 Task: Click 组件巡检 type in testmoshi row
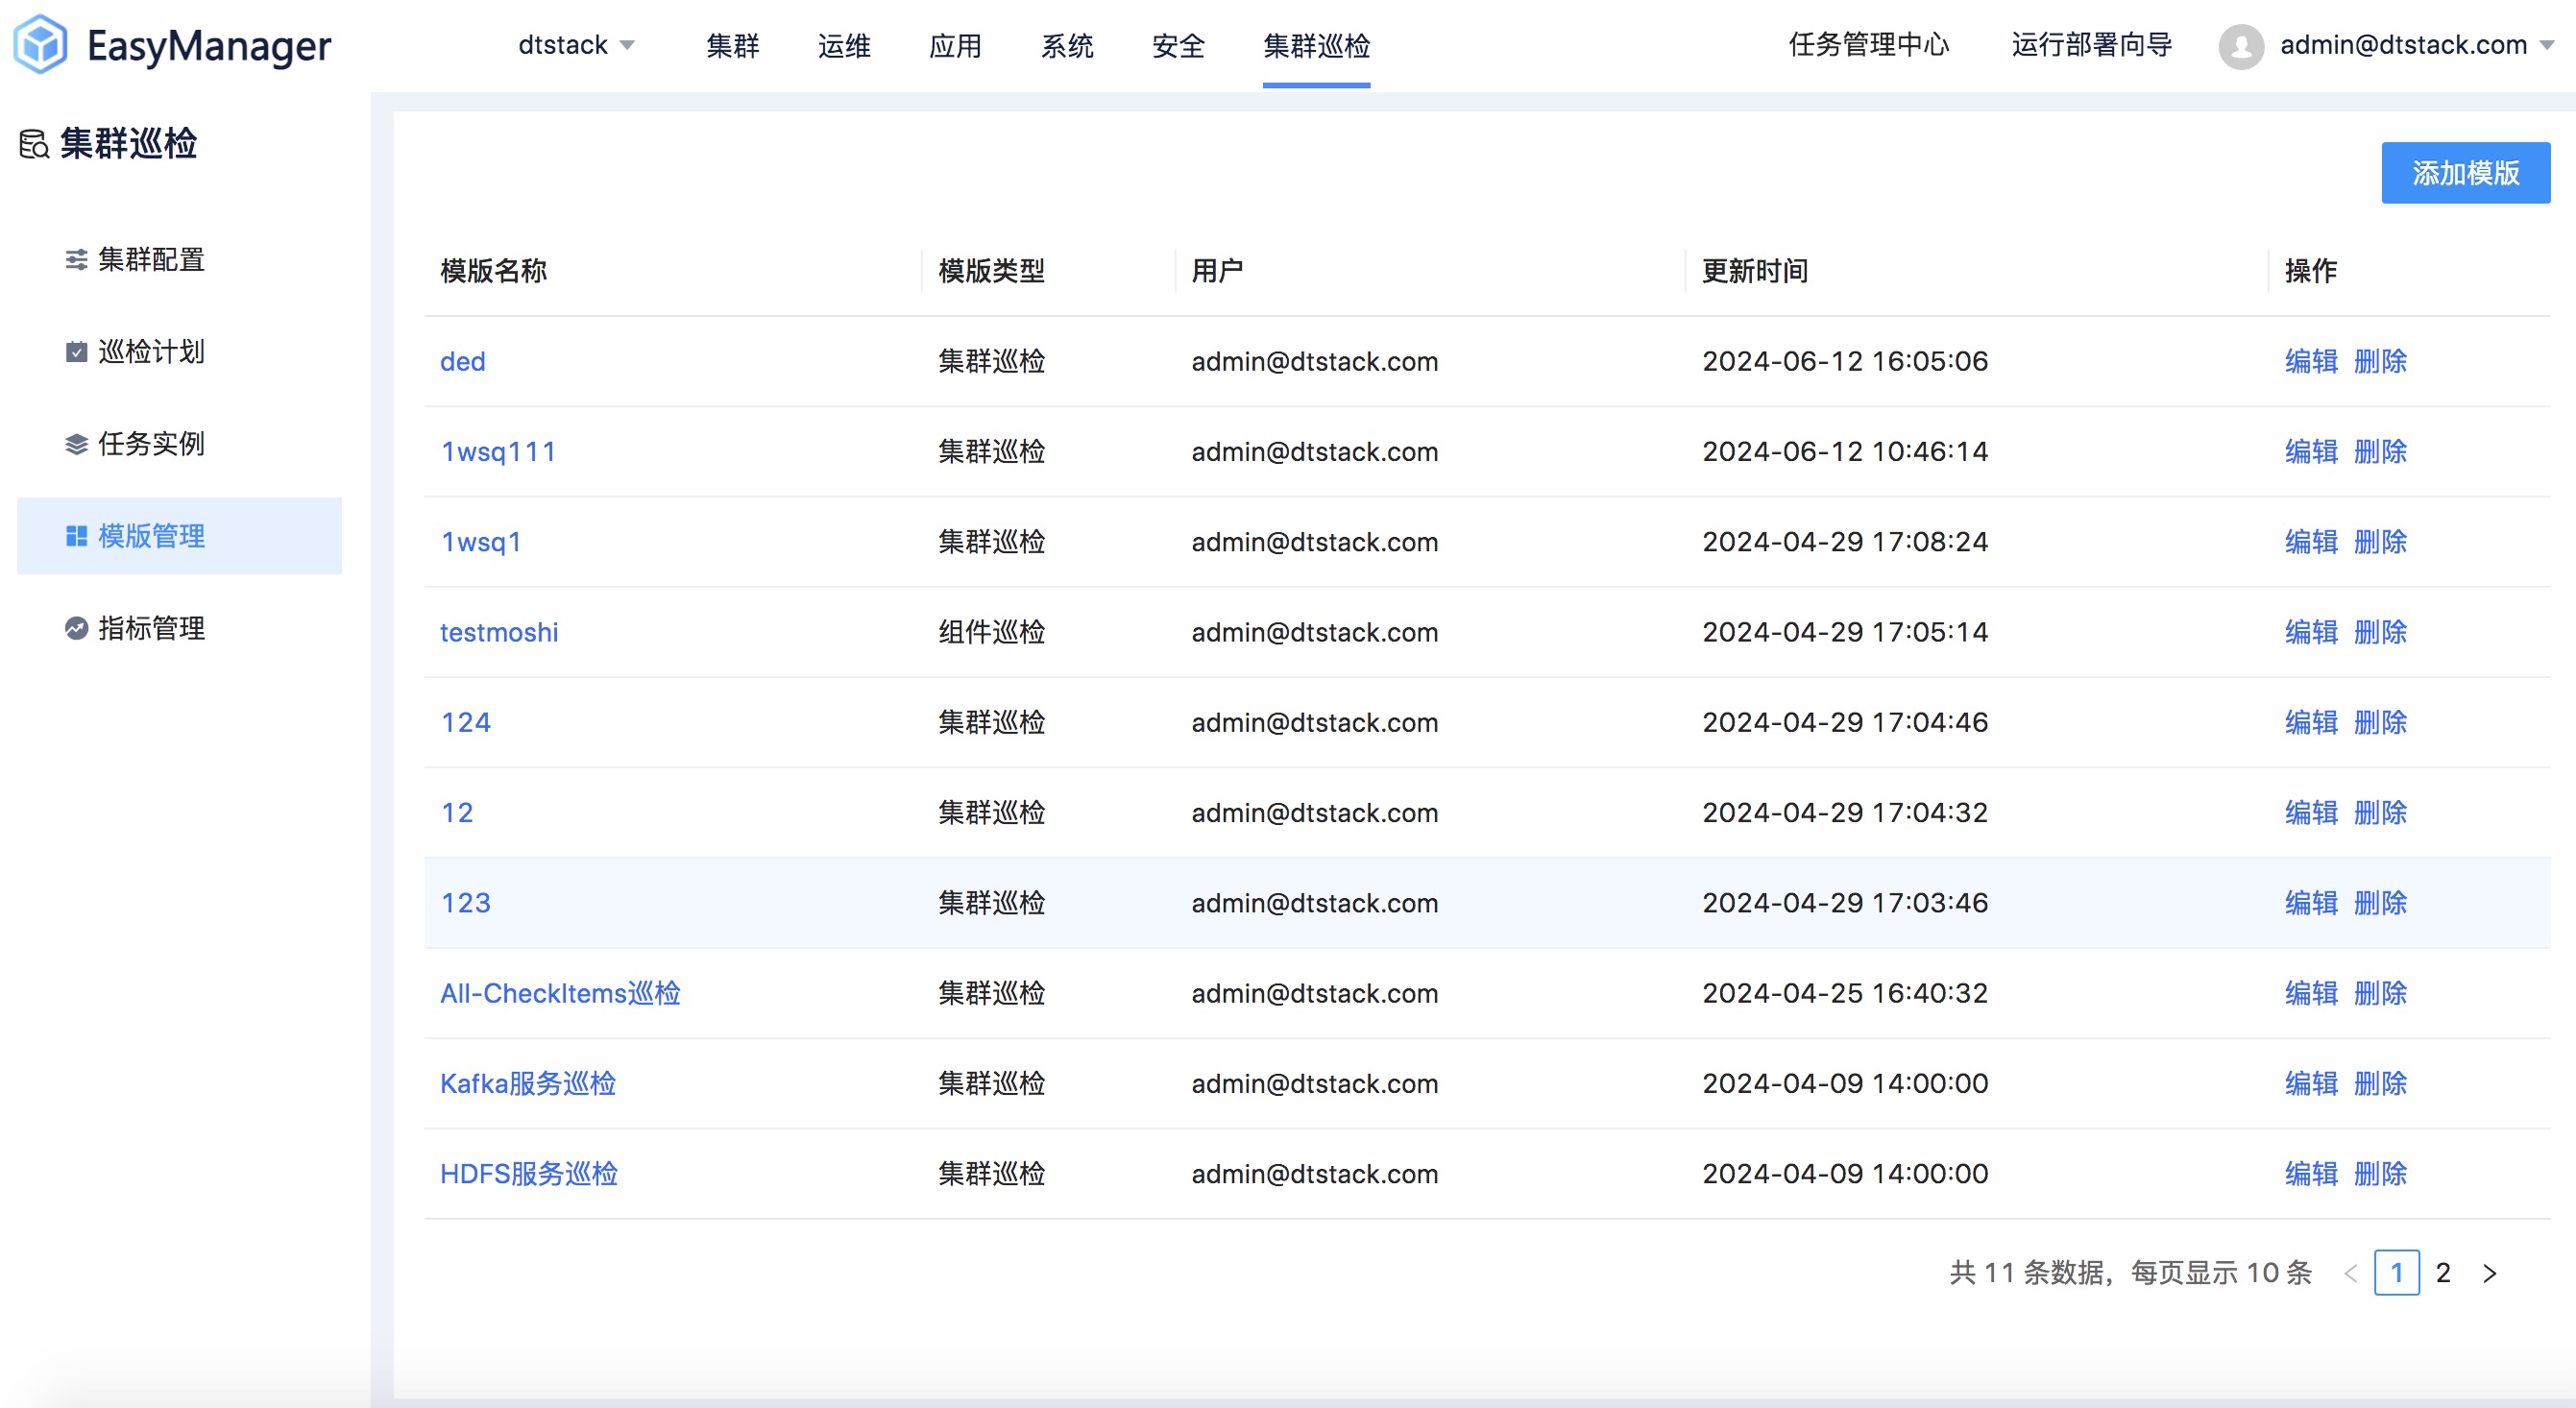991,632
